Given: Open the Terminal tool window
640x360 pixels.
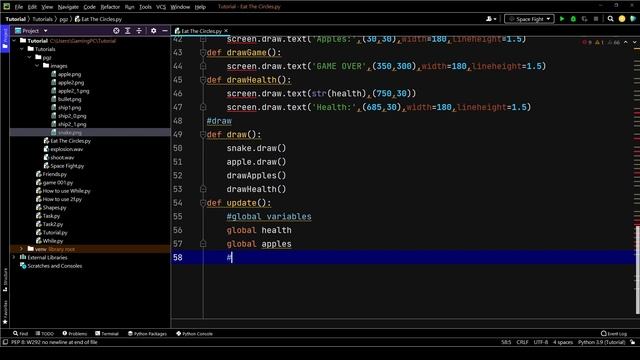Looking at the screenshot, I should point(107,333).
